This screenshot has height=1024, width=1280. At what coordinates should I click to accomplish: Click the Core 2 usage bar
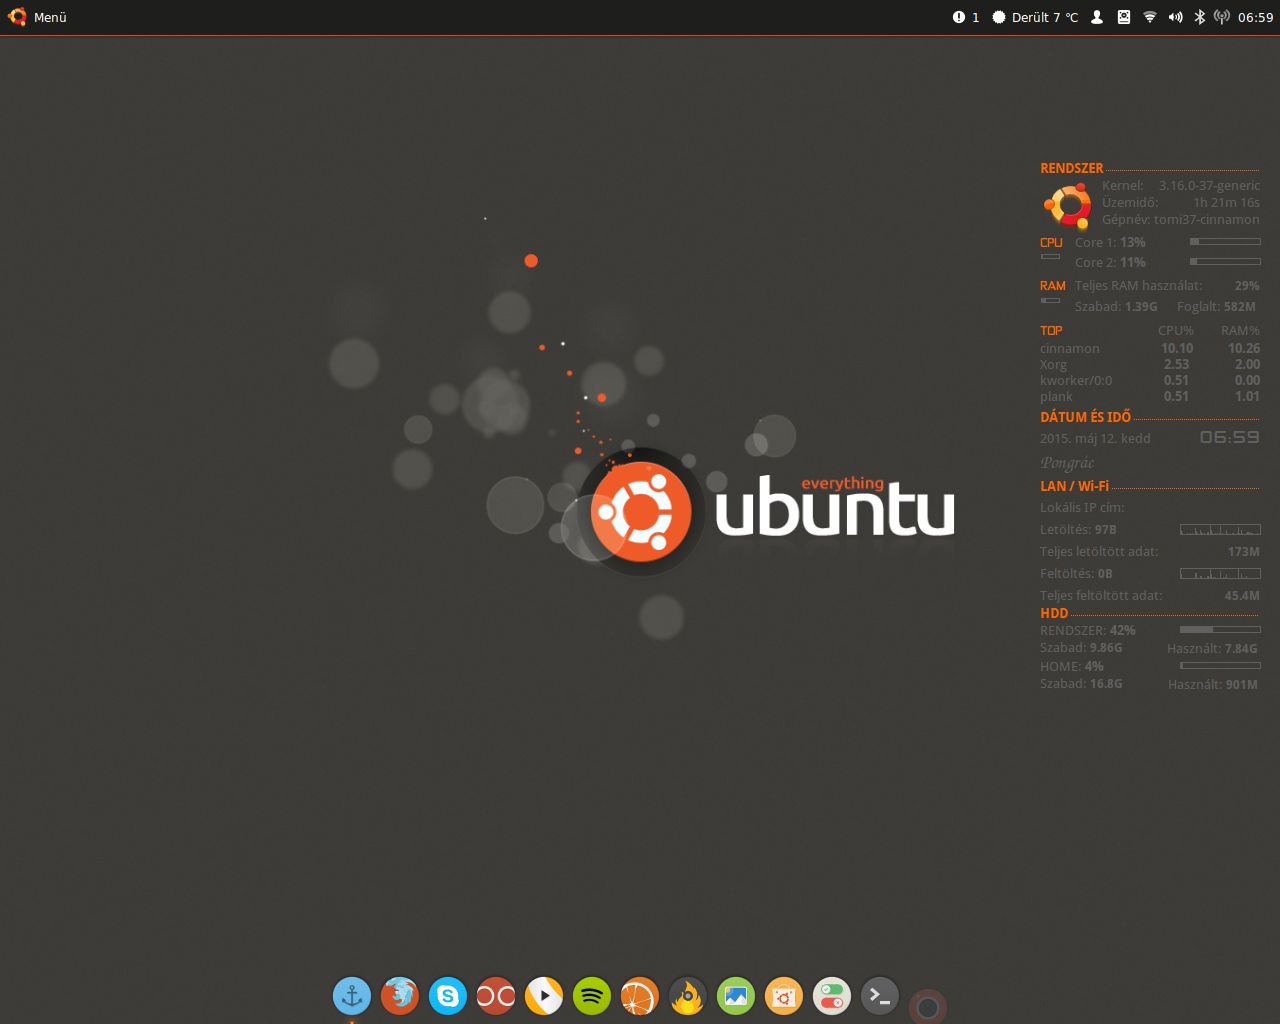1225,261
